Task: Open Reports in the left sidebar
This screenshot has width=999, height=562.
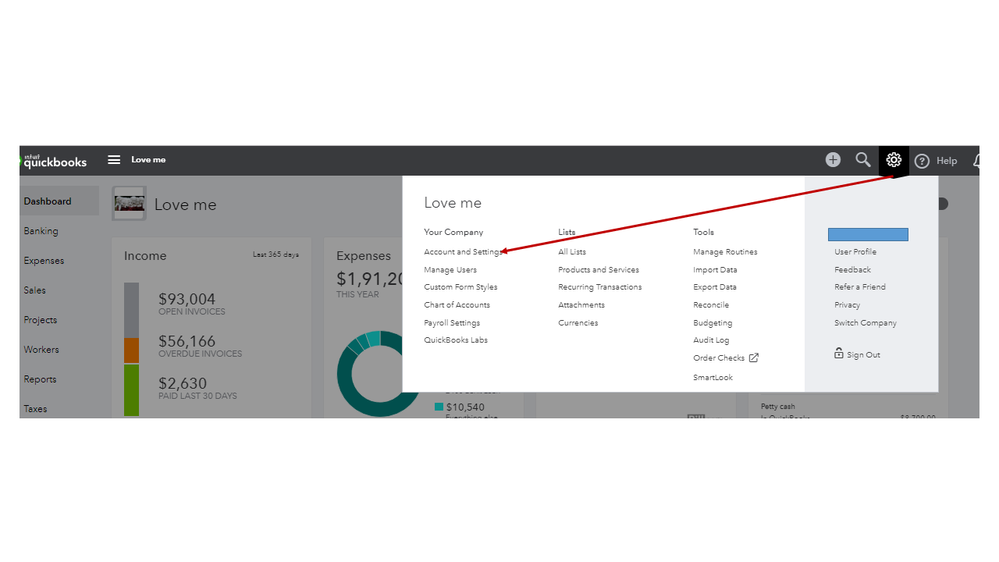Action: coord(40,379)
